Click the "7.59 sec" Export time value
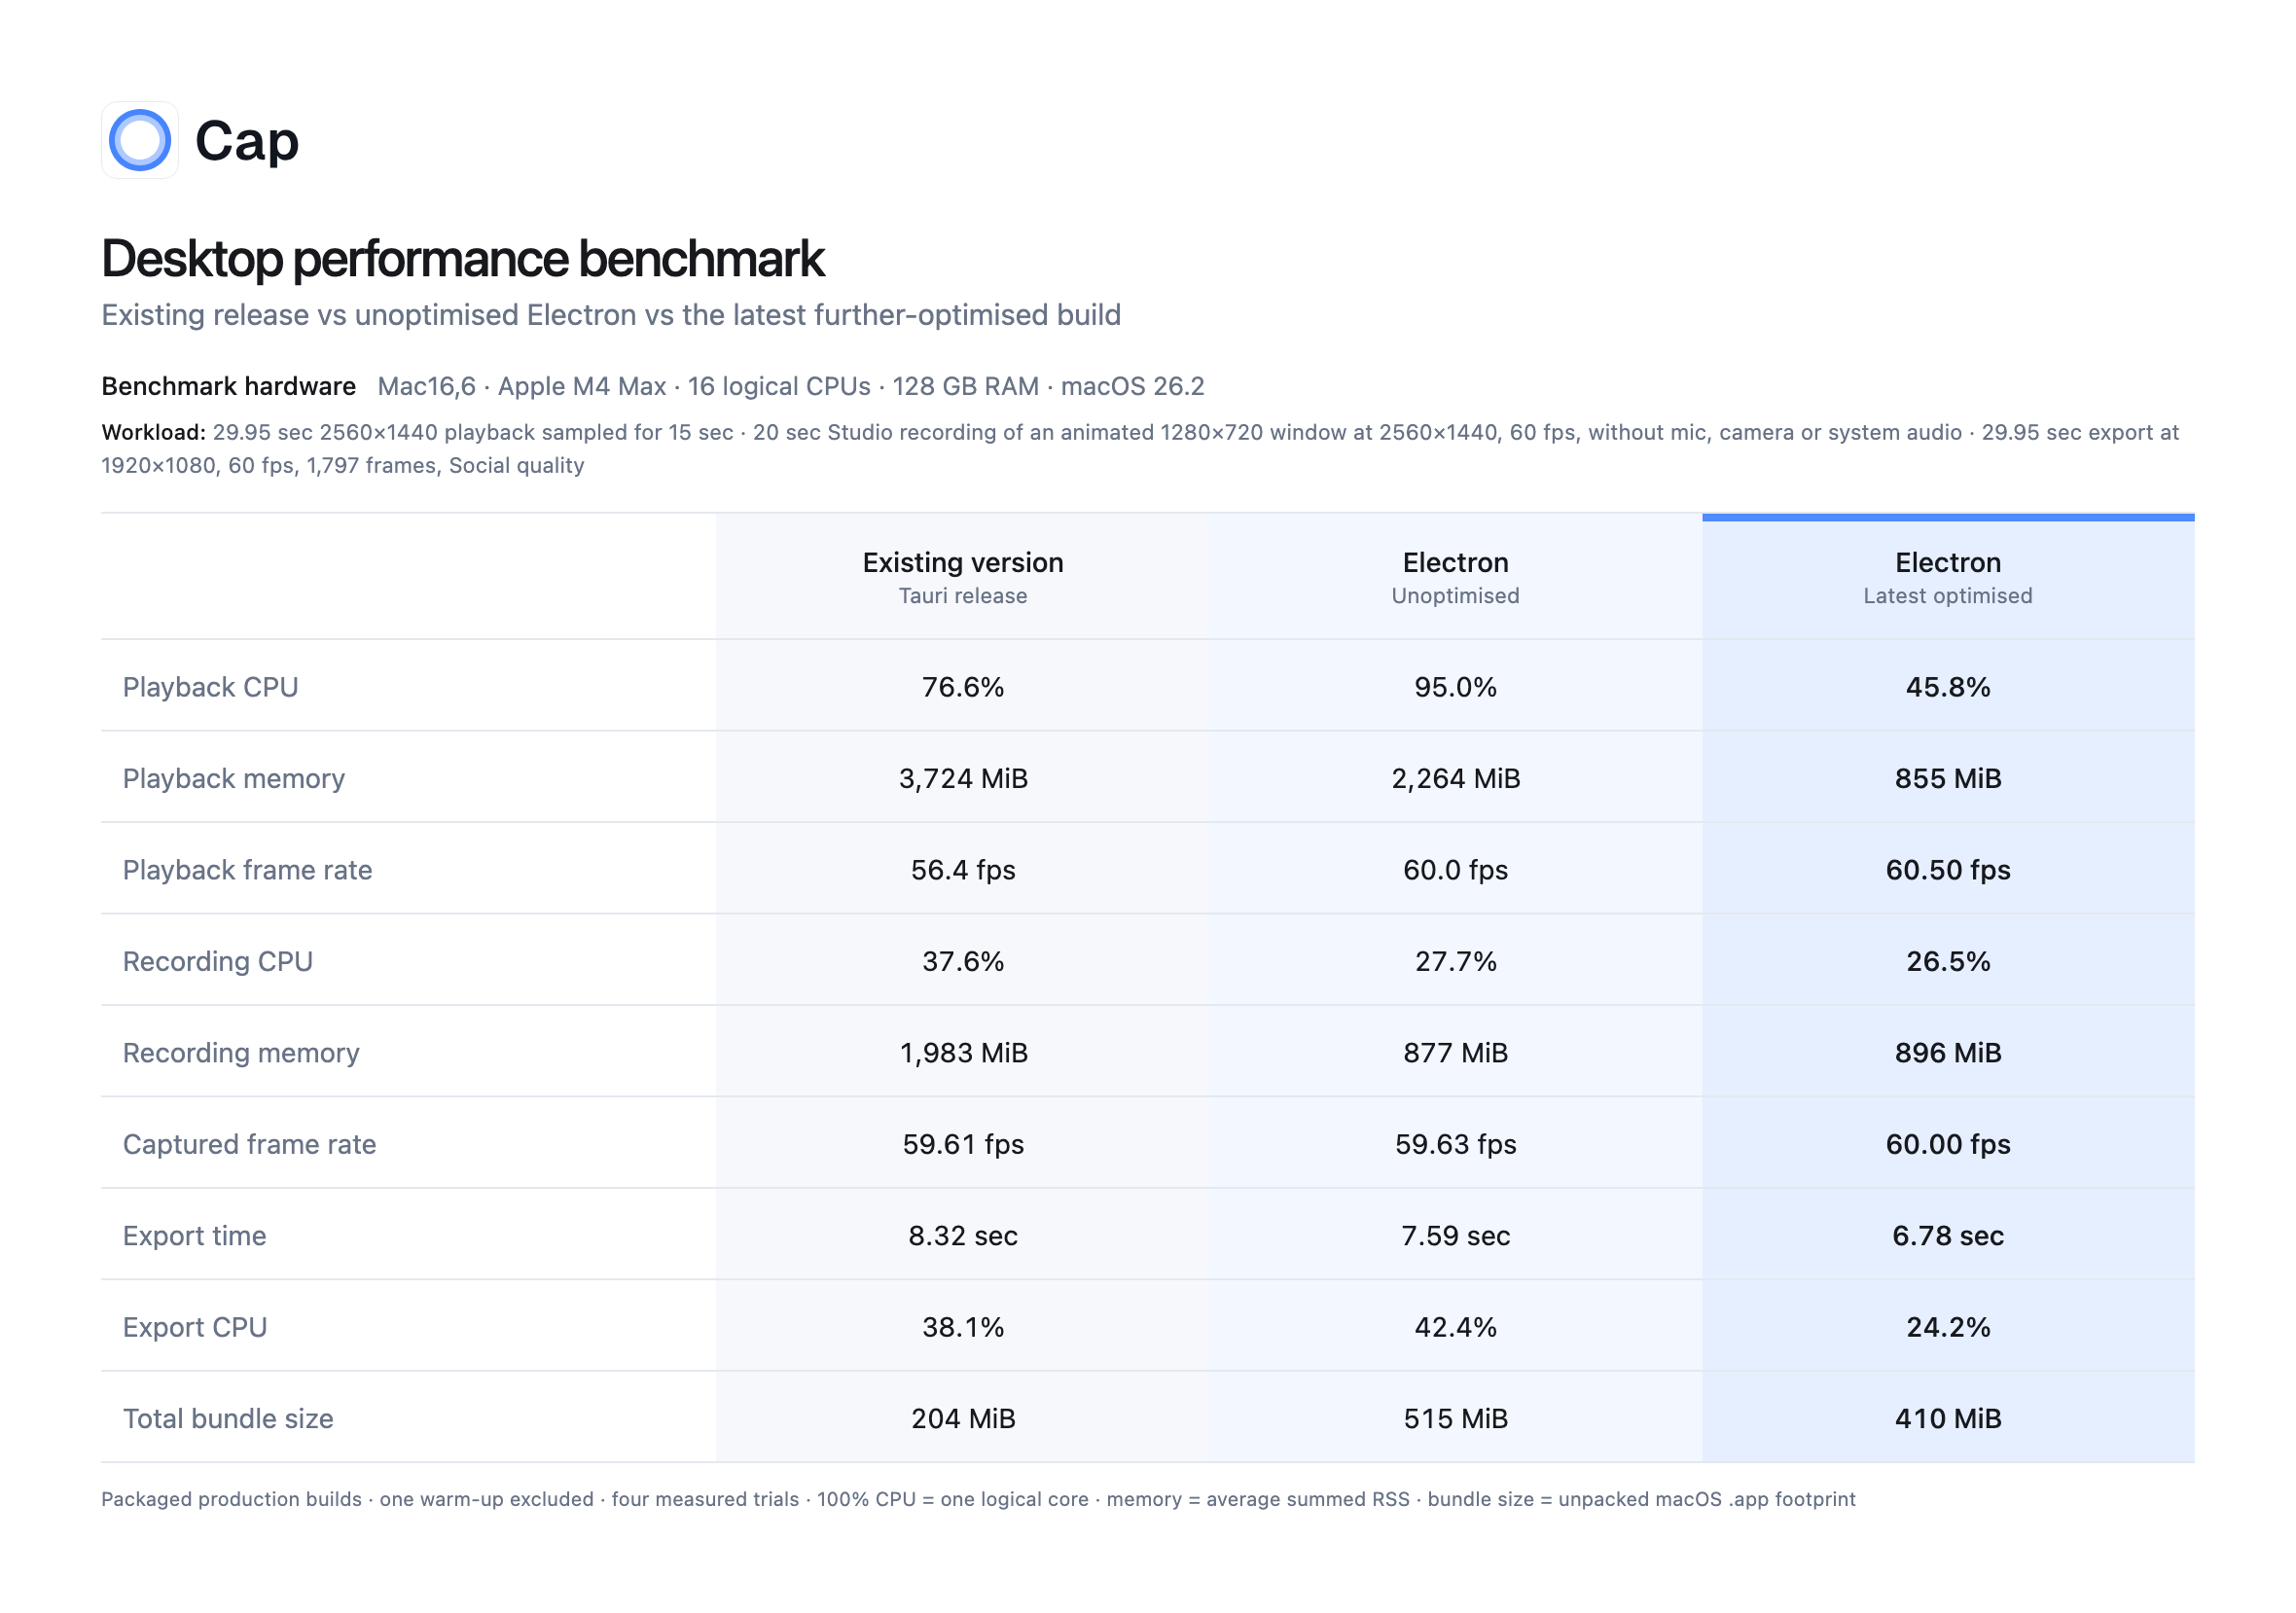 click(1455, 1236)
